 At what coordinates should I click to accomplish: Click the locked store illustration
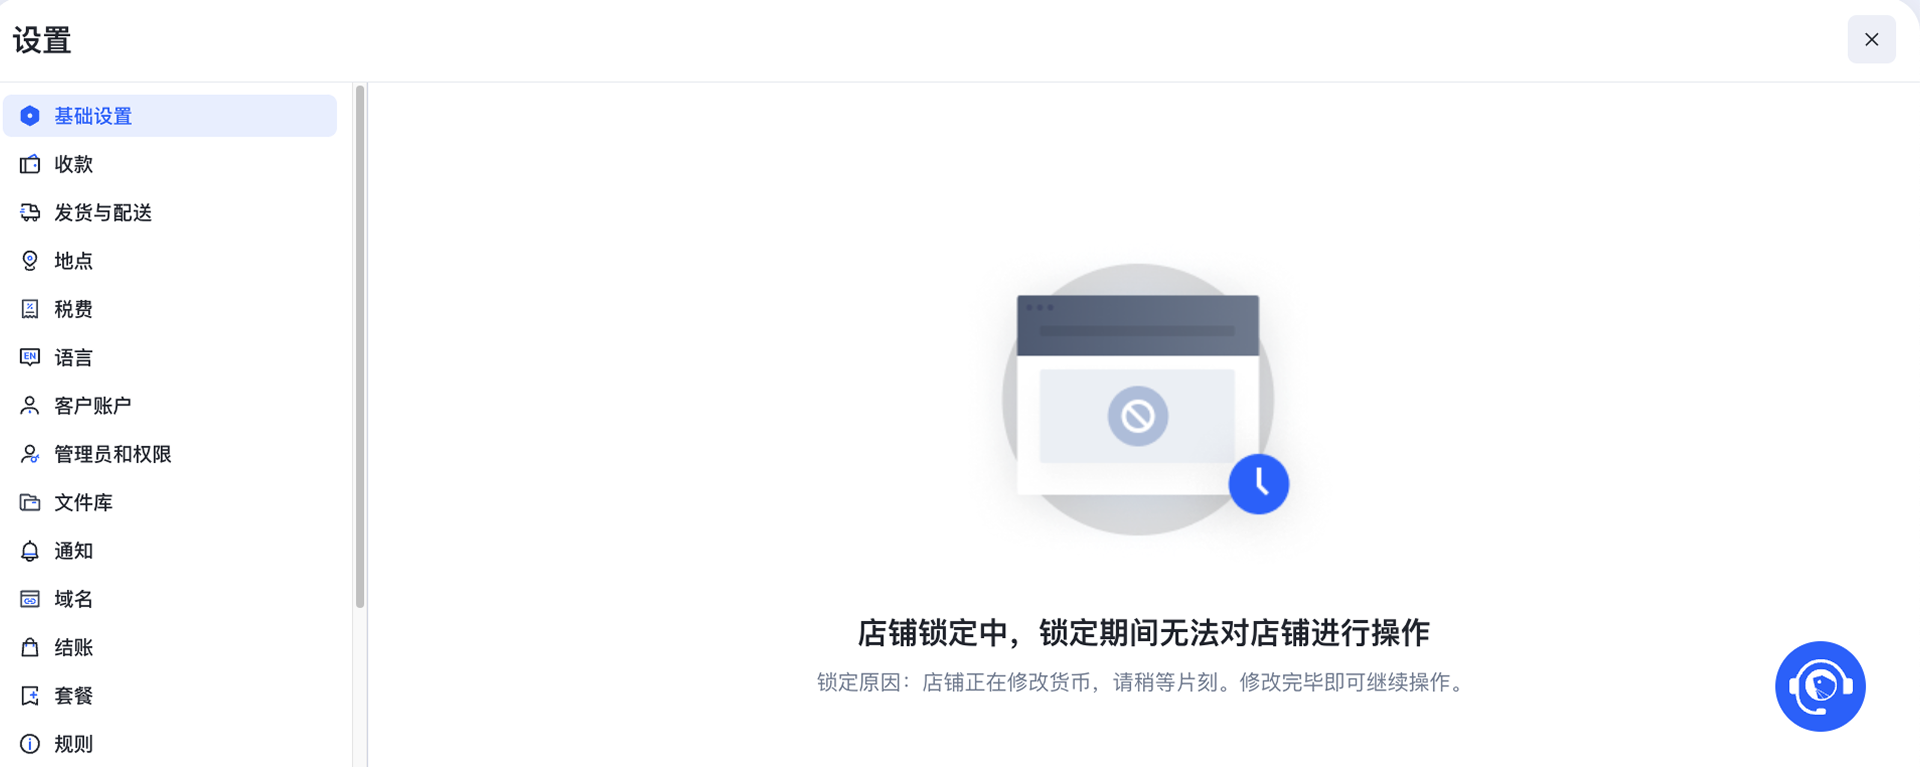[x=1144, y=400]
